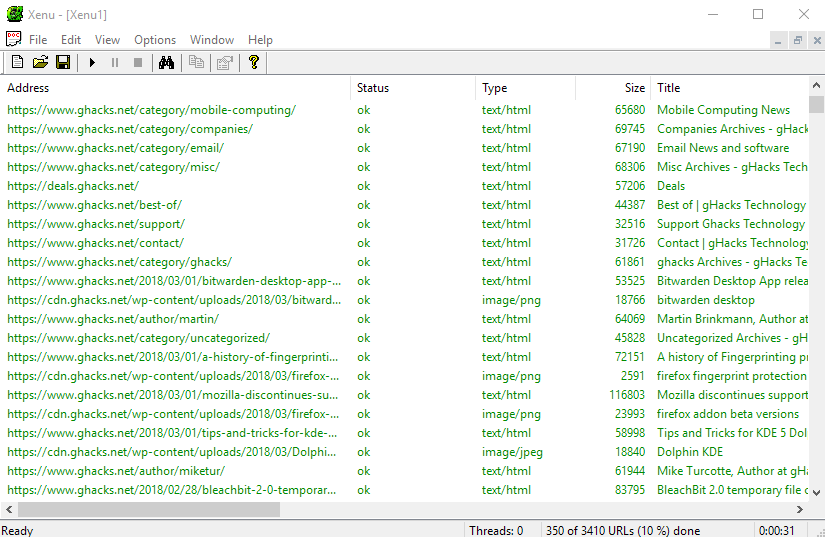Screen dimensions: 825x537
Task: Open the Edit menu
Action: (71, 40)
